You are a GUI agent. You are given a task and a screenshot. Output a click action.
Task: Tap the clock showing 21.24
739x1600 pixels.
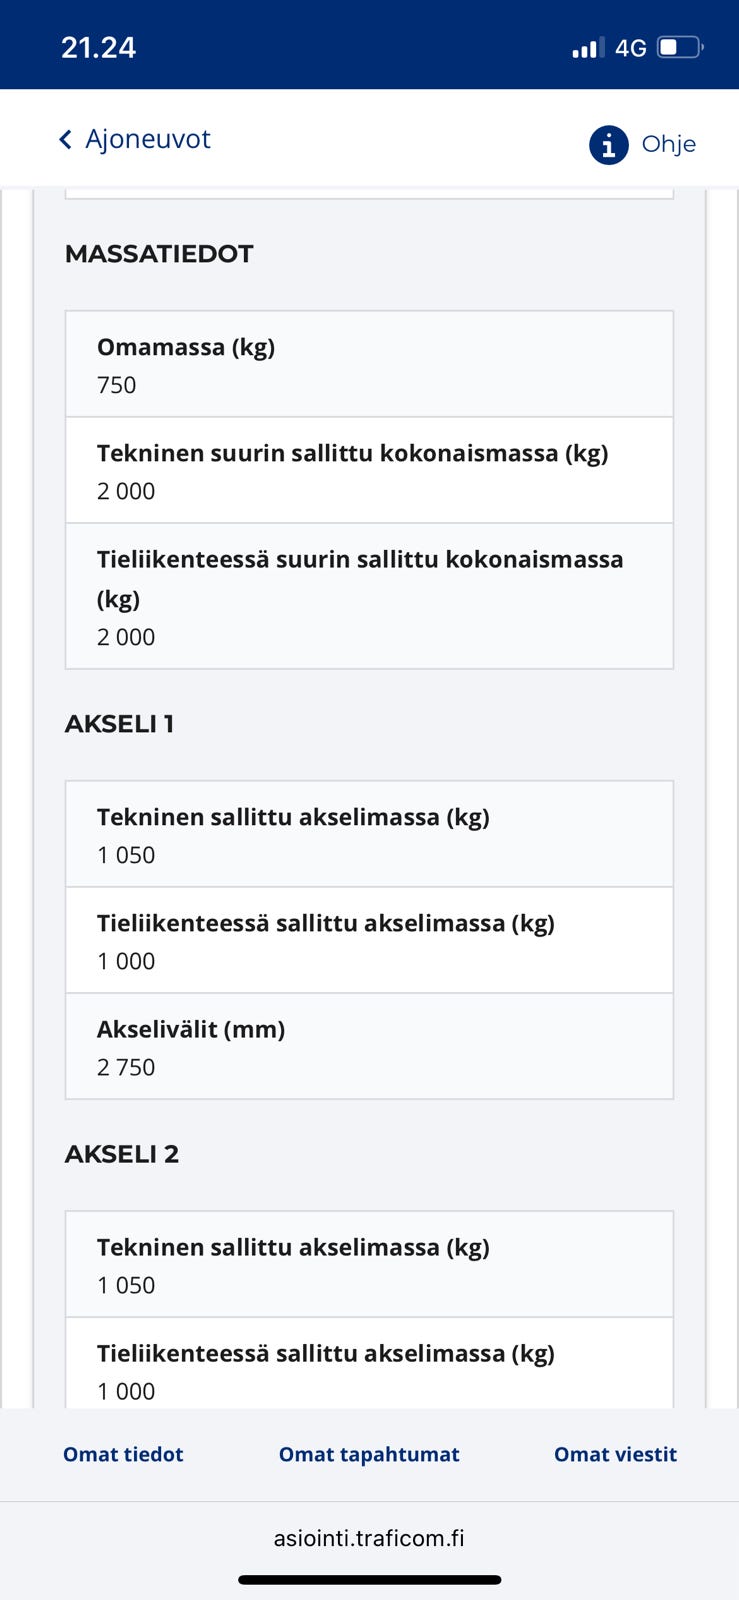click(x=99, y=46)
